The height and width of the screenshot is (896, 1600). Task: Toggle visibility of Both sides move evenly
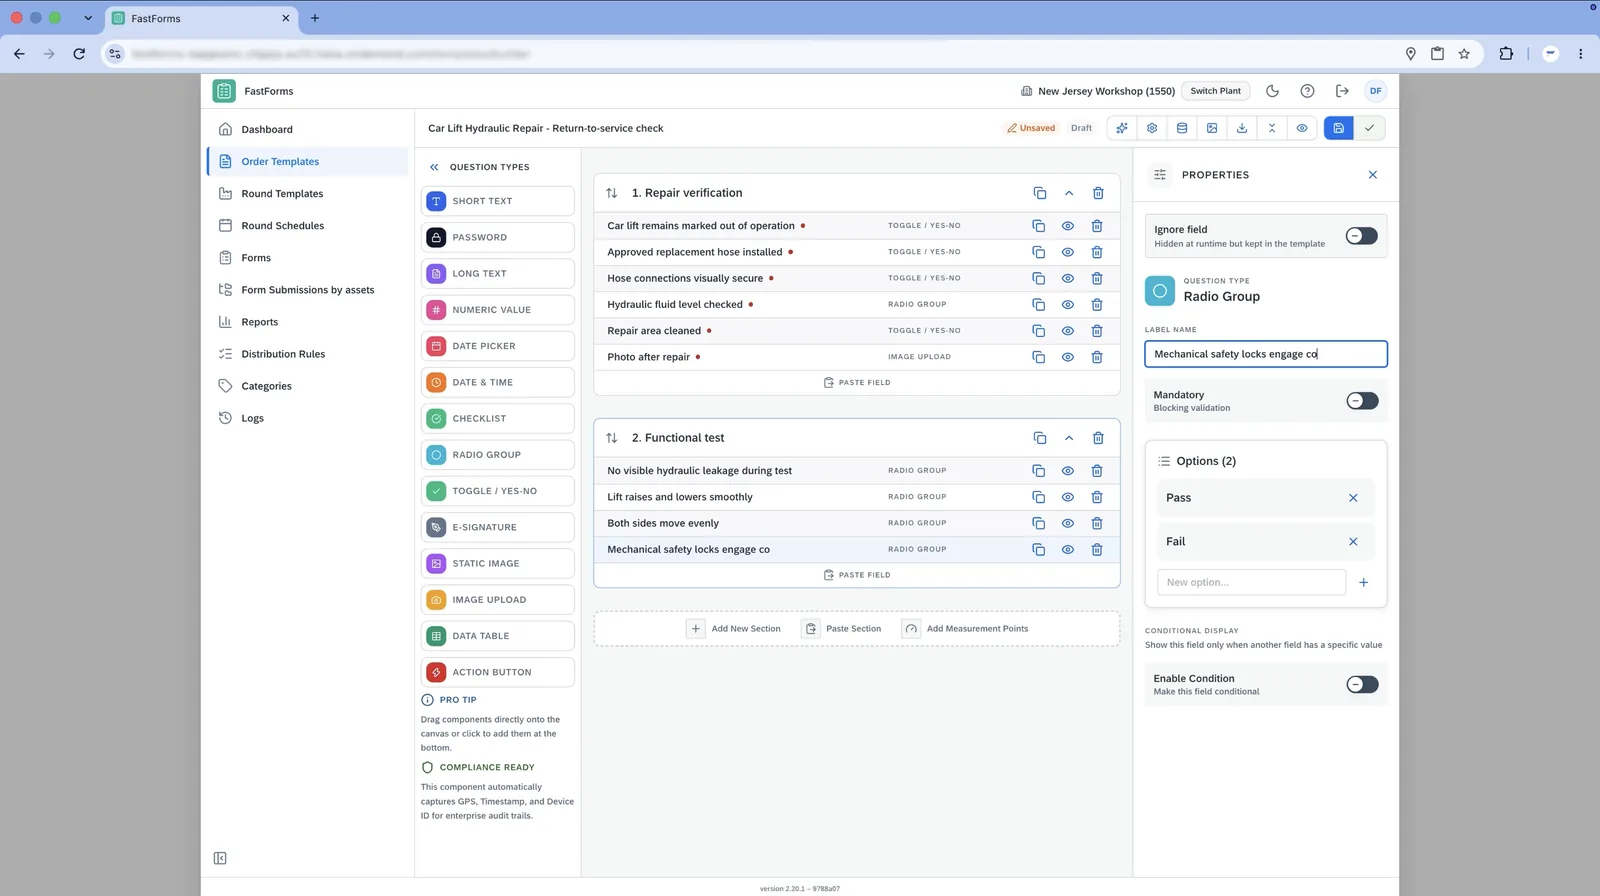tap(1068, 524)
